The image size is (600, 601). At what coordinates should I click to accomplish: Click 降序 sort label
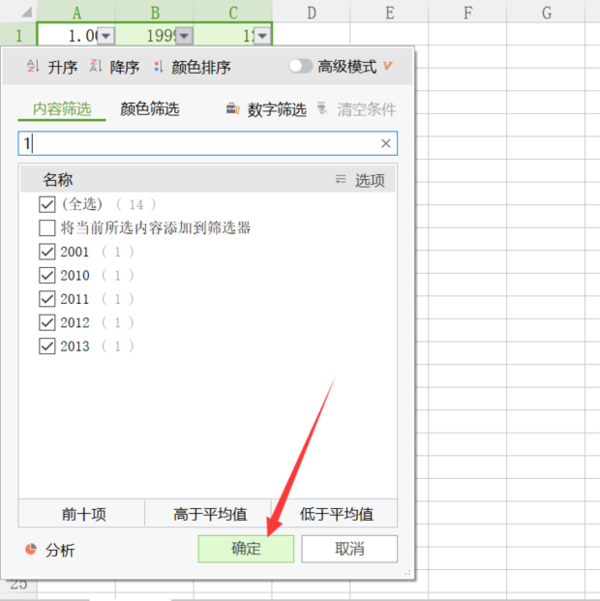[125, 67]
